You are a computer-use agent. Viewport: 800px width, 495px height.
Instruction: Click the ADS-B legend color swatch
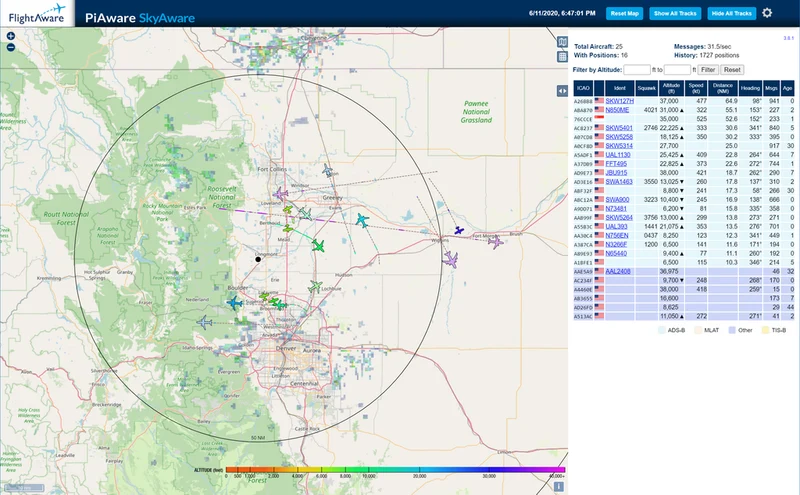coord(662,330)
